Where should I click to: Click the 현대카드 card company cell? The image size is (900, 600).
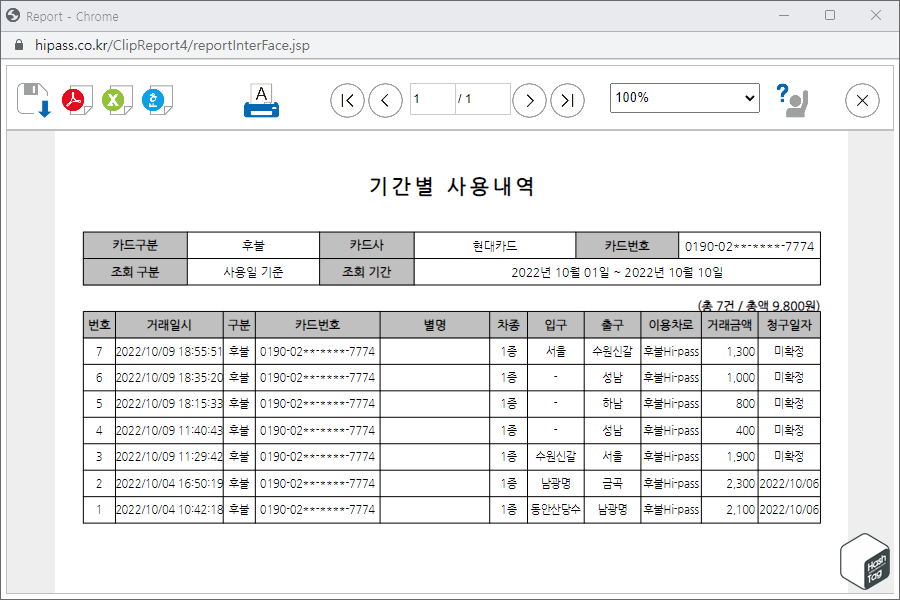click(495, 246)
